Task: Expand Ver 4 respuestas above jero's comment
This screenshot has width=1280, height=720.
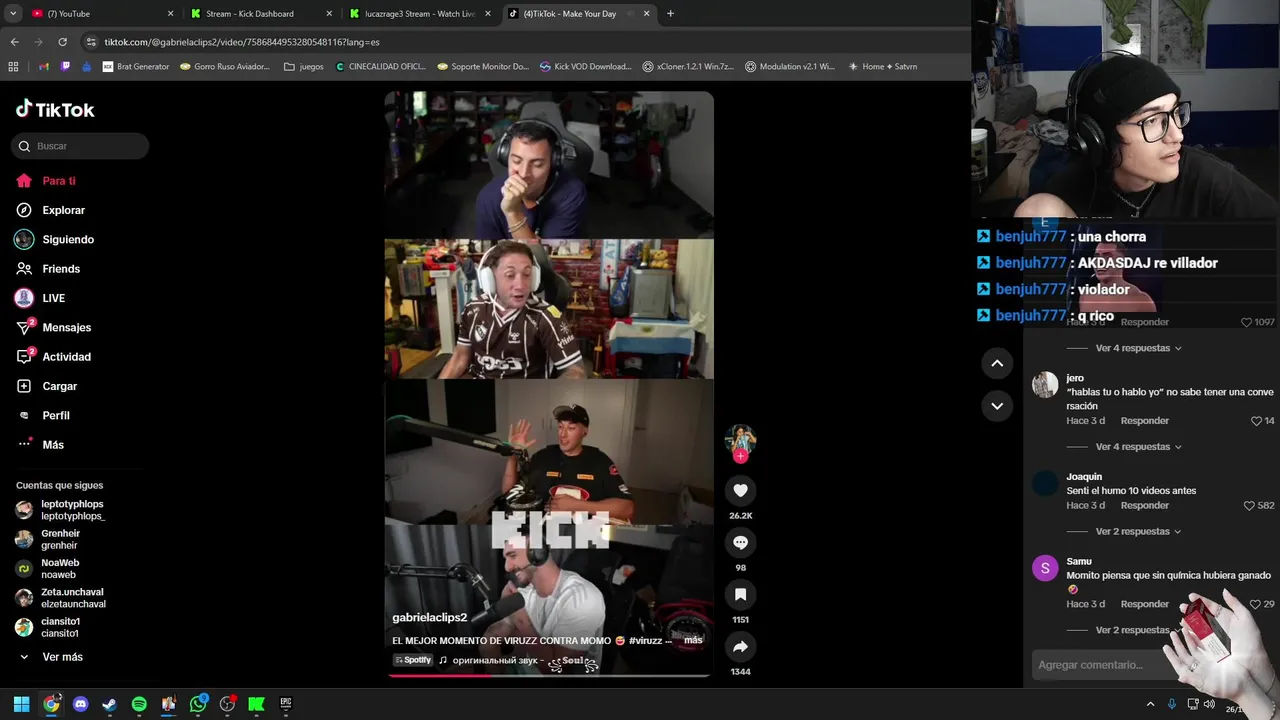Action: [x=1139, y=348]
